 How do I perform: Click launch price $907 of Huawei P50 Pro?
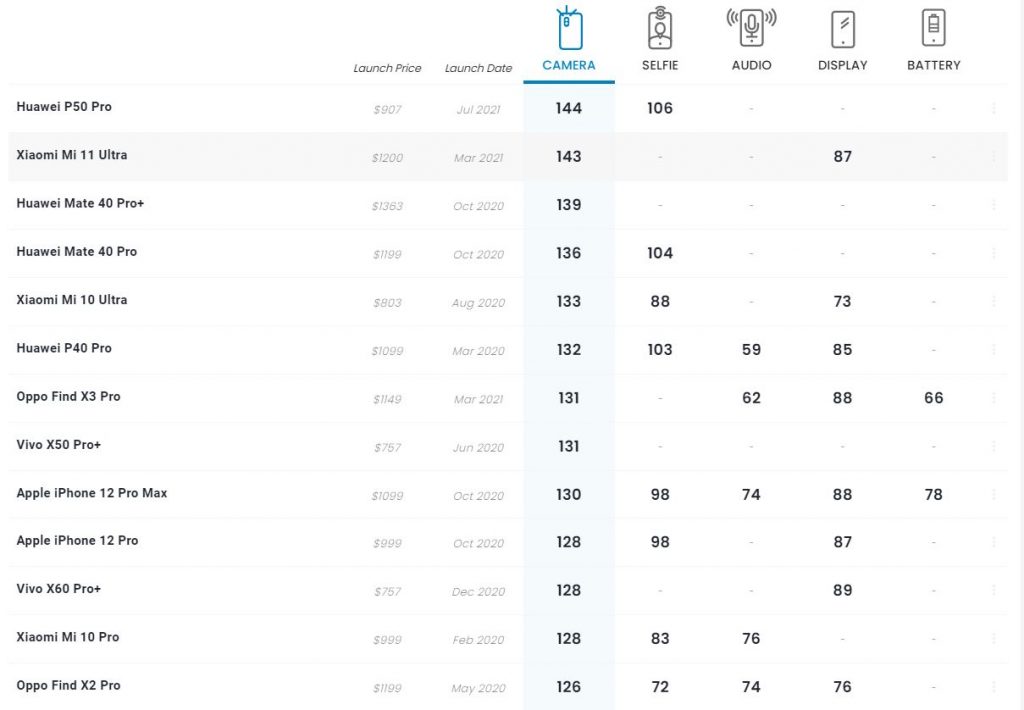pyautogui.click(x=387, y=110)
